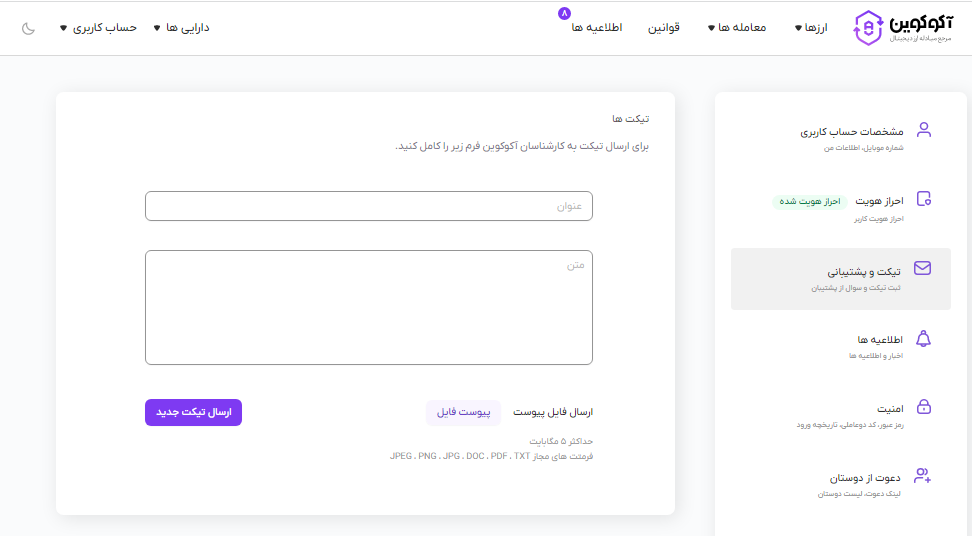This screenshot has height=536, width=972.
Task: Click the پیوست فایل attach button
Action: tap(463, 412)
